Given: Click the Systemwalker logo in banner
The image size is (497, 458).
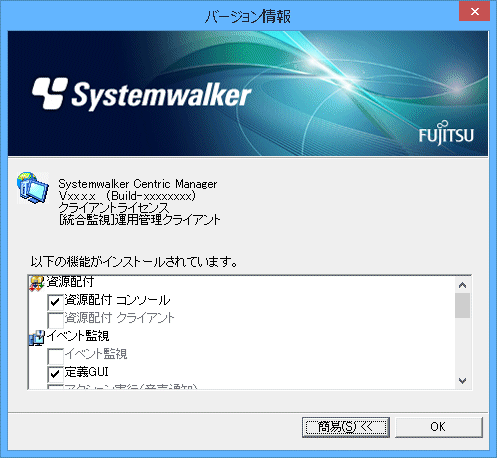Looking at the screenshot, I should tap(141, 94).
